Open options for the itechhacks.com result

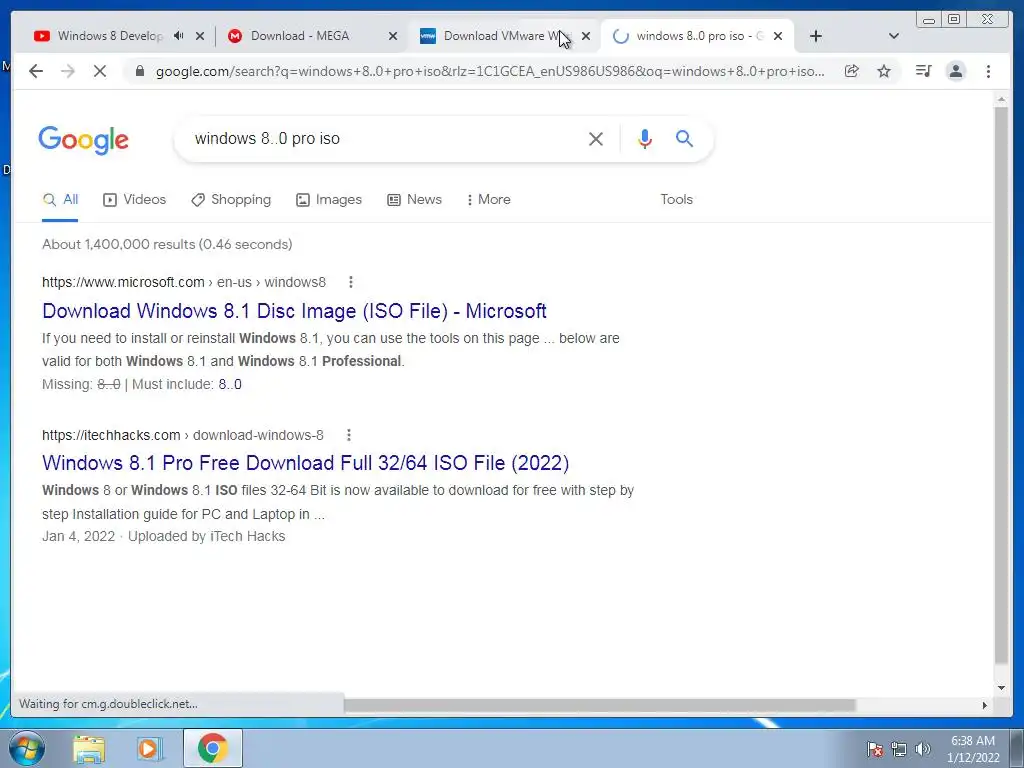pos(349,435)
